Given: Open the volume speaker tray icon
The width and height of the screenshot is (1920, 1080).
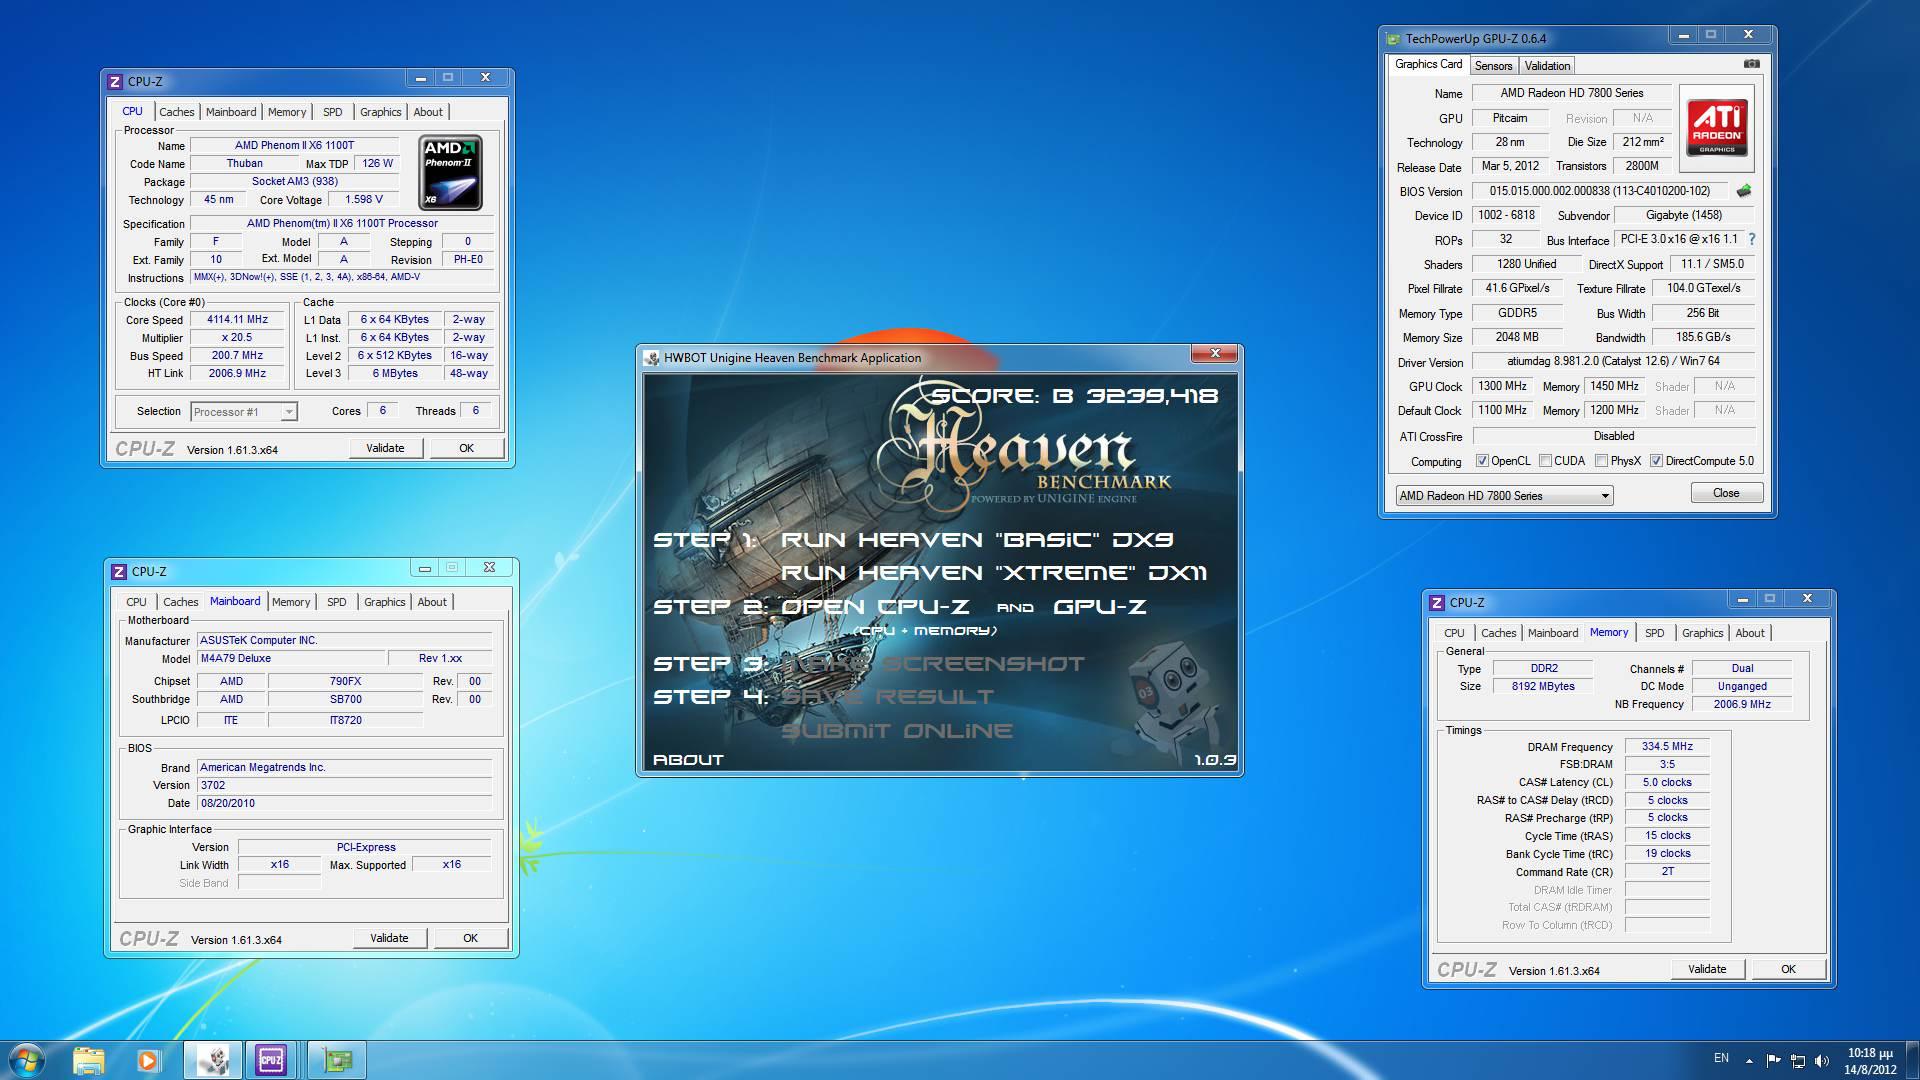Looking at the screenshot, I should click(1821, 1061).
